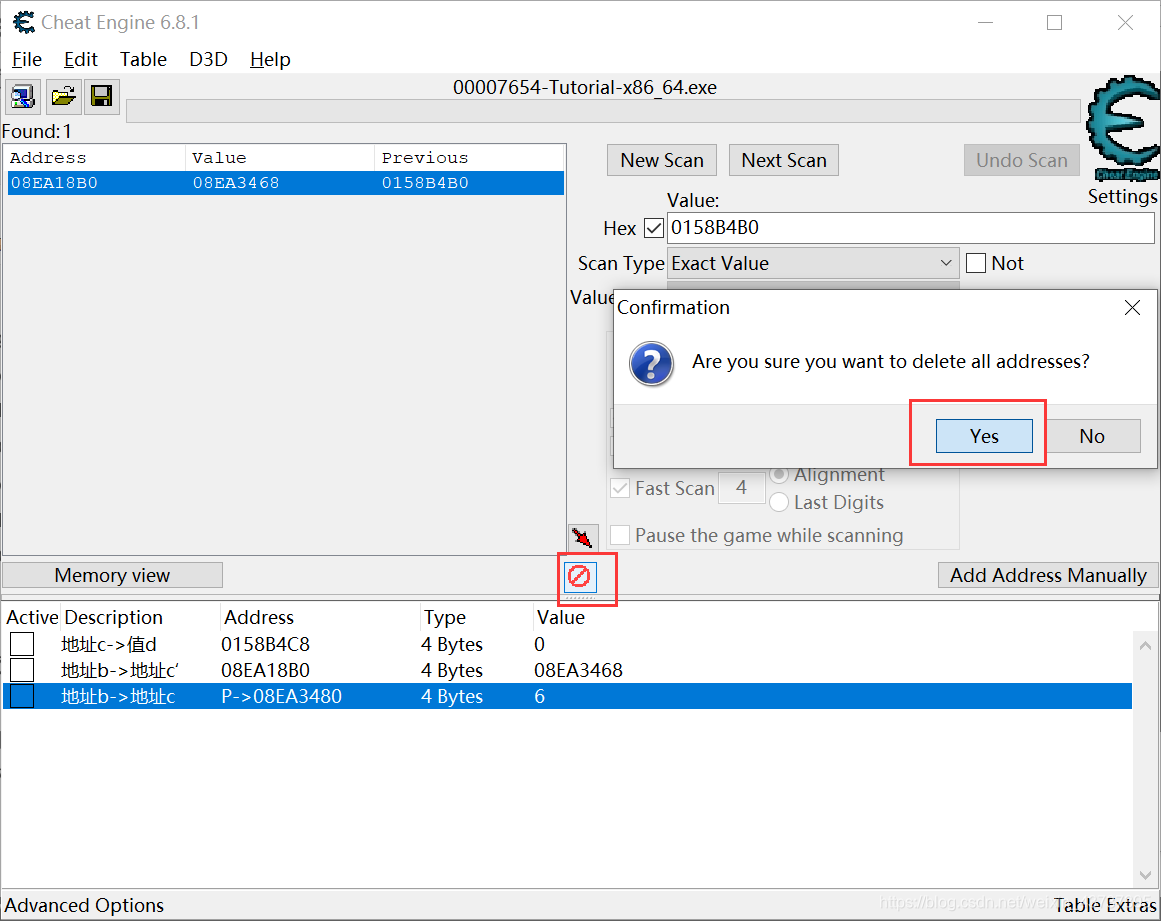
Task: Click 4 Bytes type of 0158B4C8 row
Action: click(x=452, y=645)
